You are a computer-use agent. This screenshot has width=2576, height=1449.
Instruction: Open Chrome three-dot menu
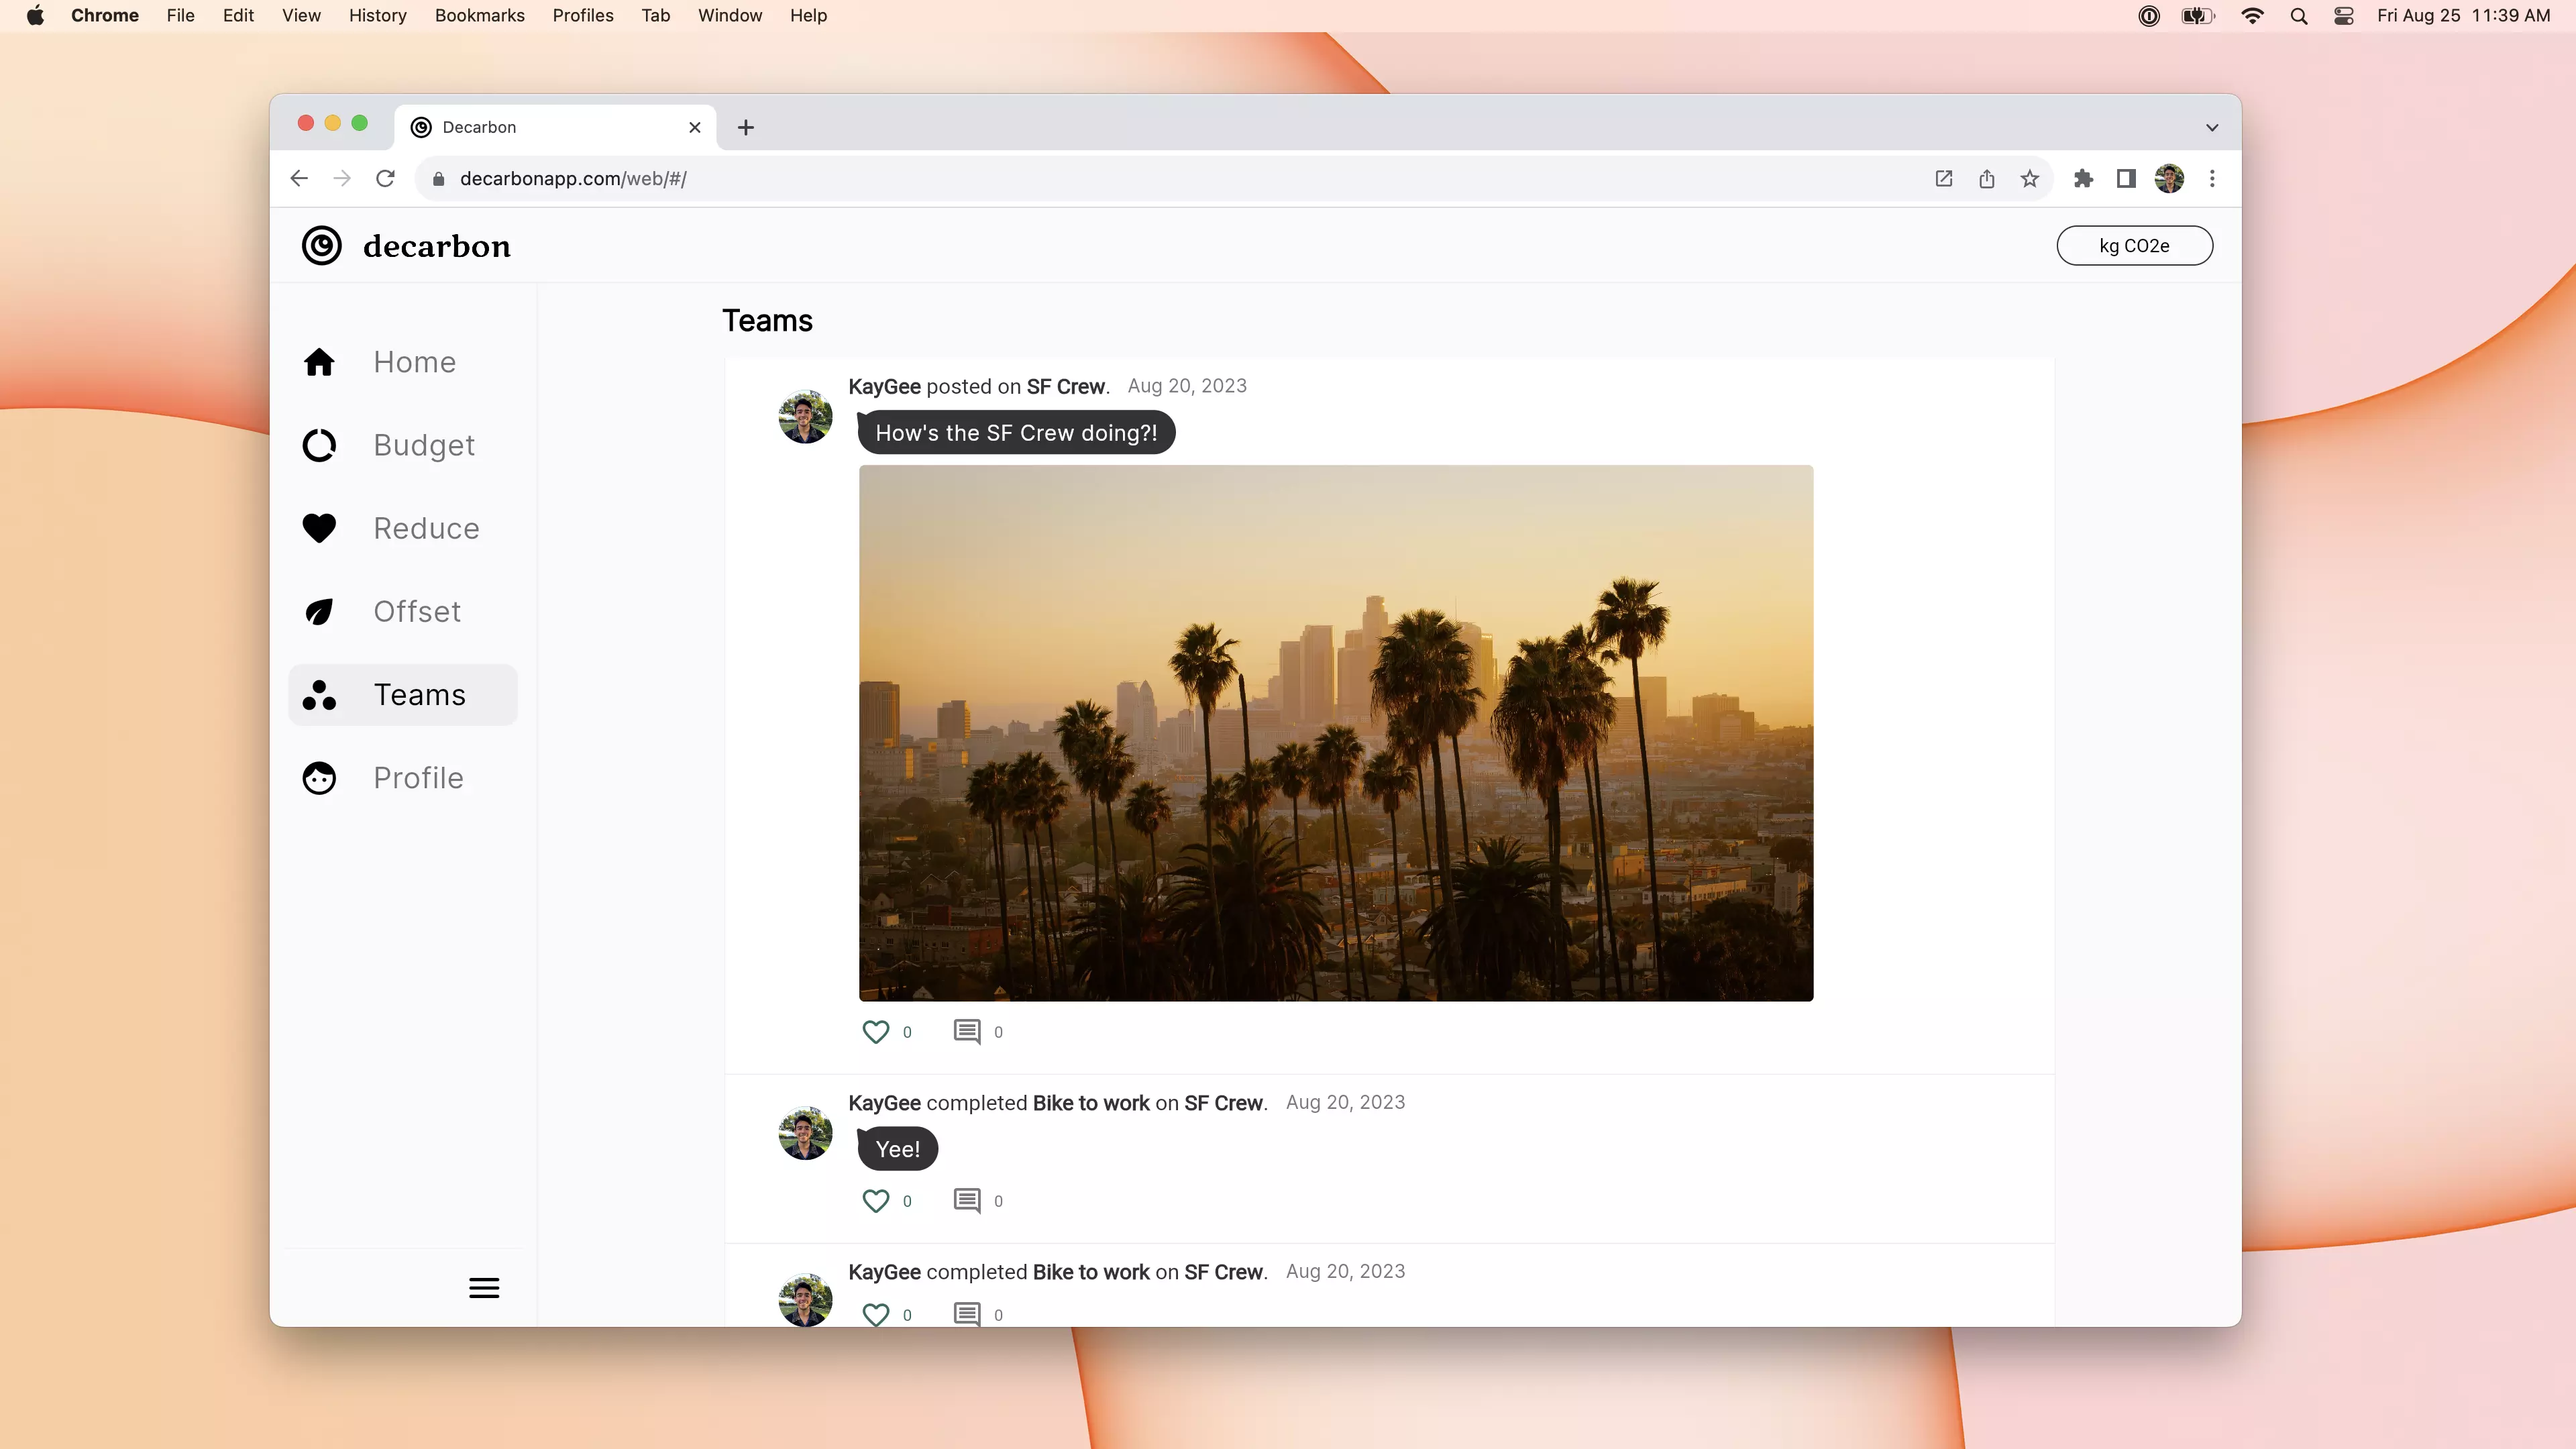2212,179
